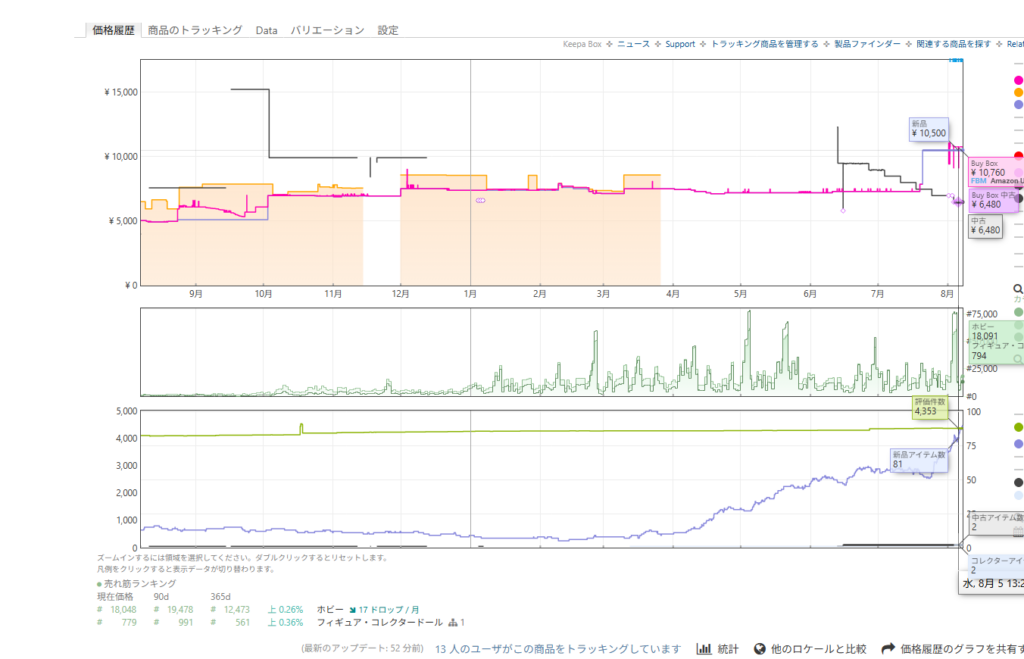Click the users tracking this product link
Viewport: 1024px width, 659px height.
558,649
